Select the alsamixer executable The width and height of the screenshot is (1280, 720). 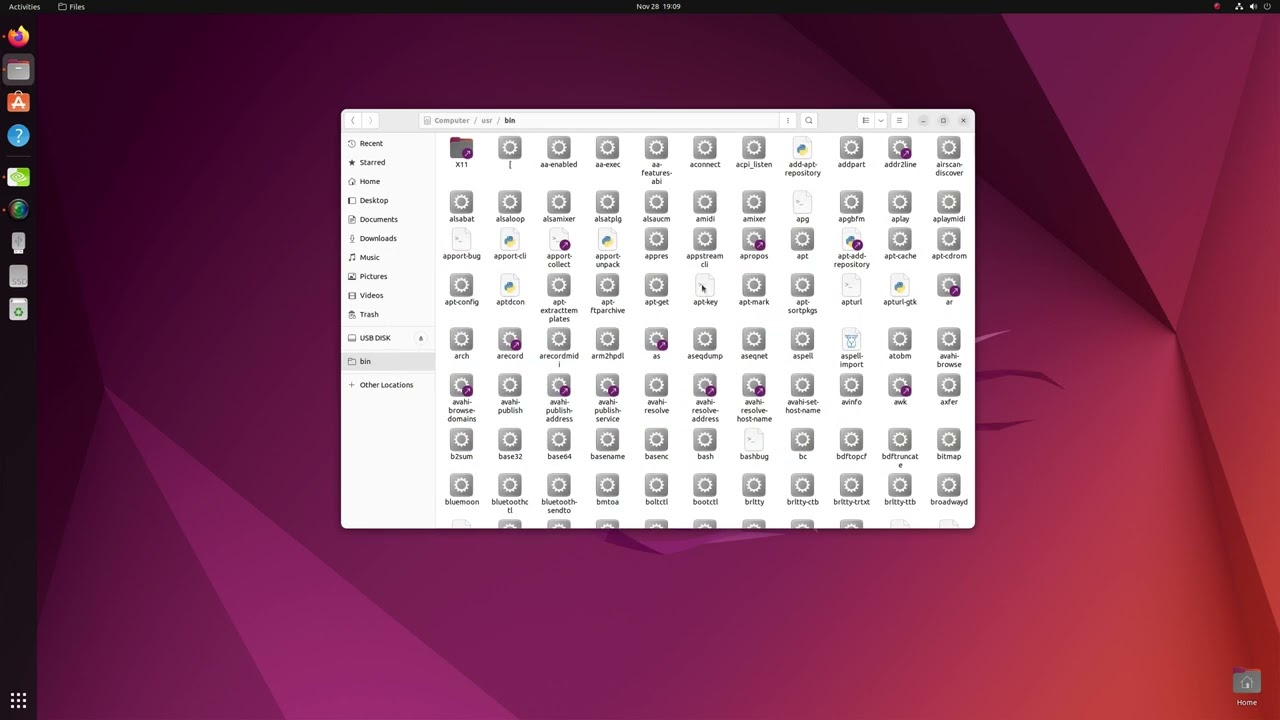click(559, 207)
